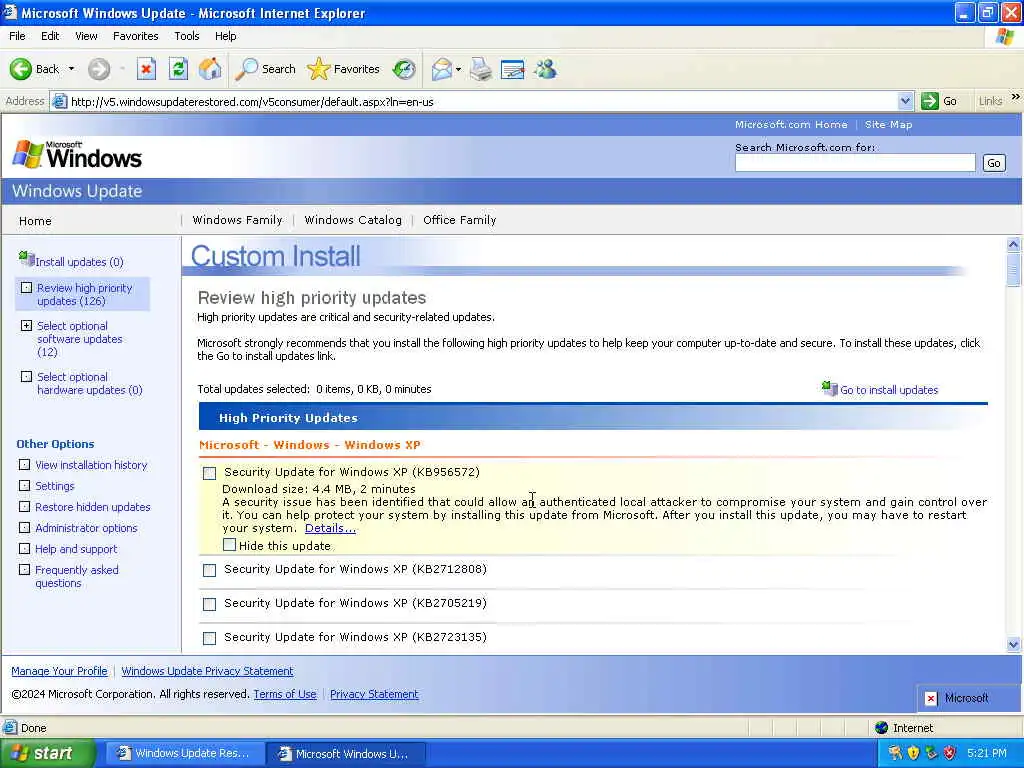Collapse the Review high priority updates box
The image size is (1024, 768).
point(26,287)
